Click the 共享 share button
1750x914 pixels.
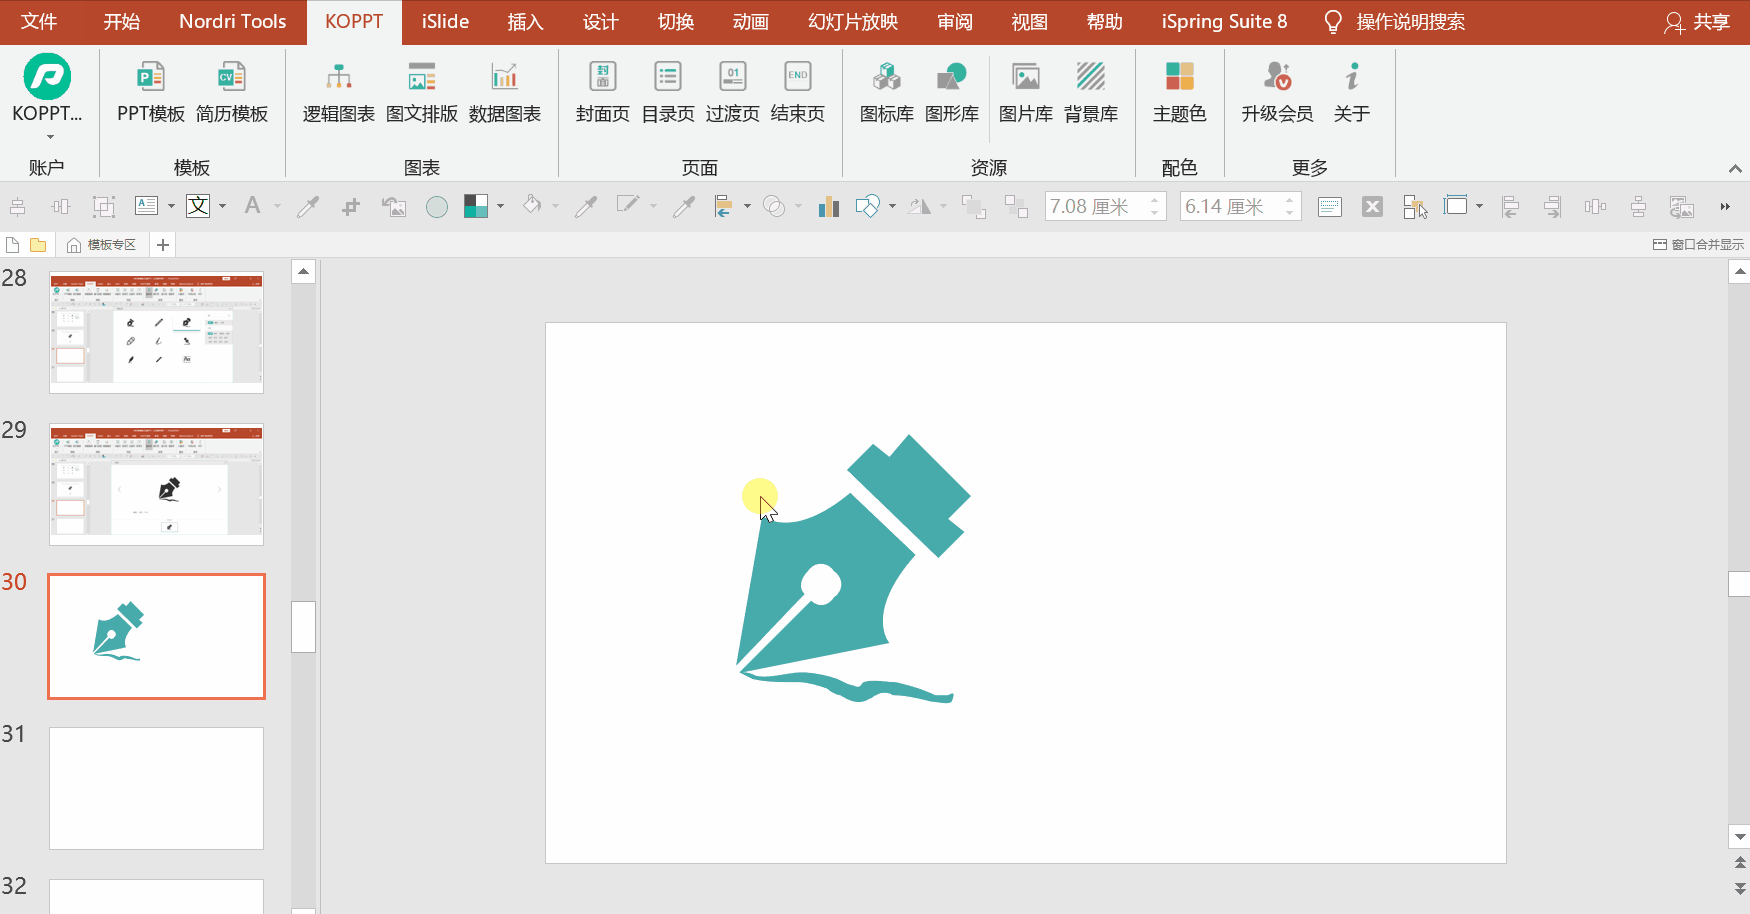click(1697, 22)
